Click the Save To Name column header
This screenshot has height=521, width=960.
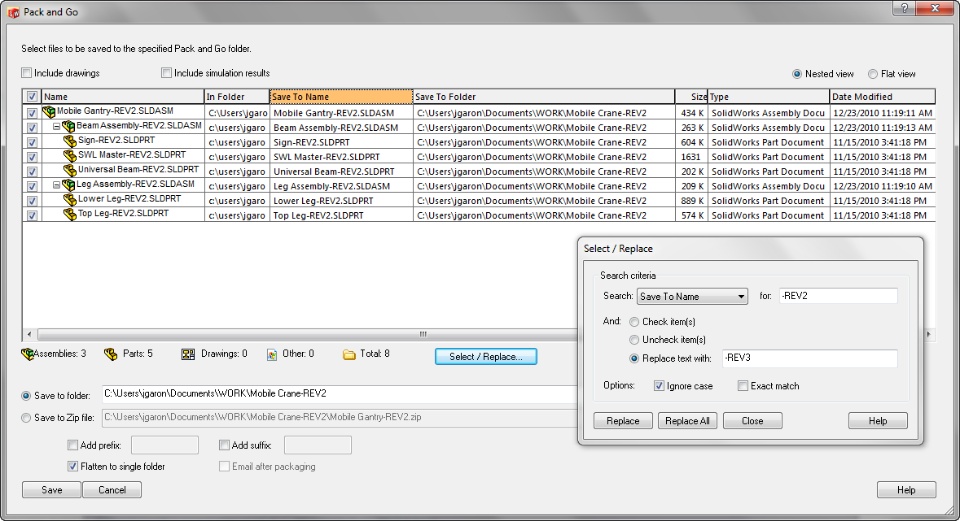(342, 97)
